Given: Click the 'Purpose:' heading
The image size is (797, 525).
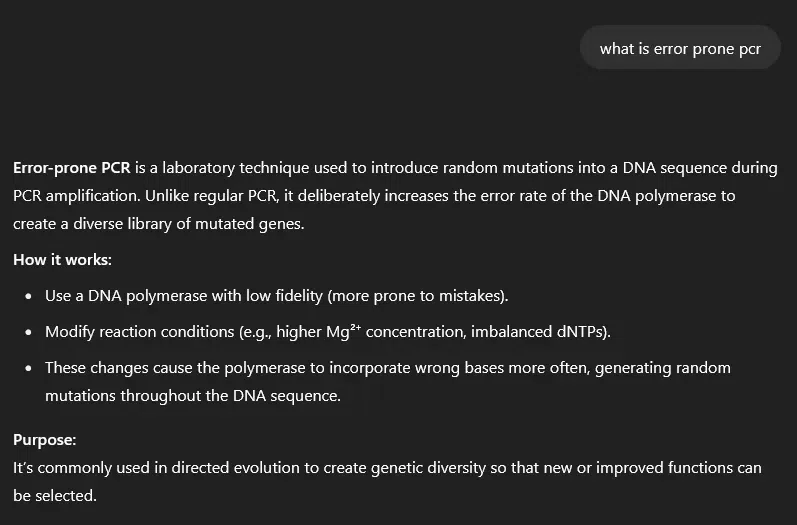Looking at the screenshot, I should coord(45,440).
